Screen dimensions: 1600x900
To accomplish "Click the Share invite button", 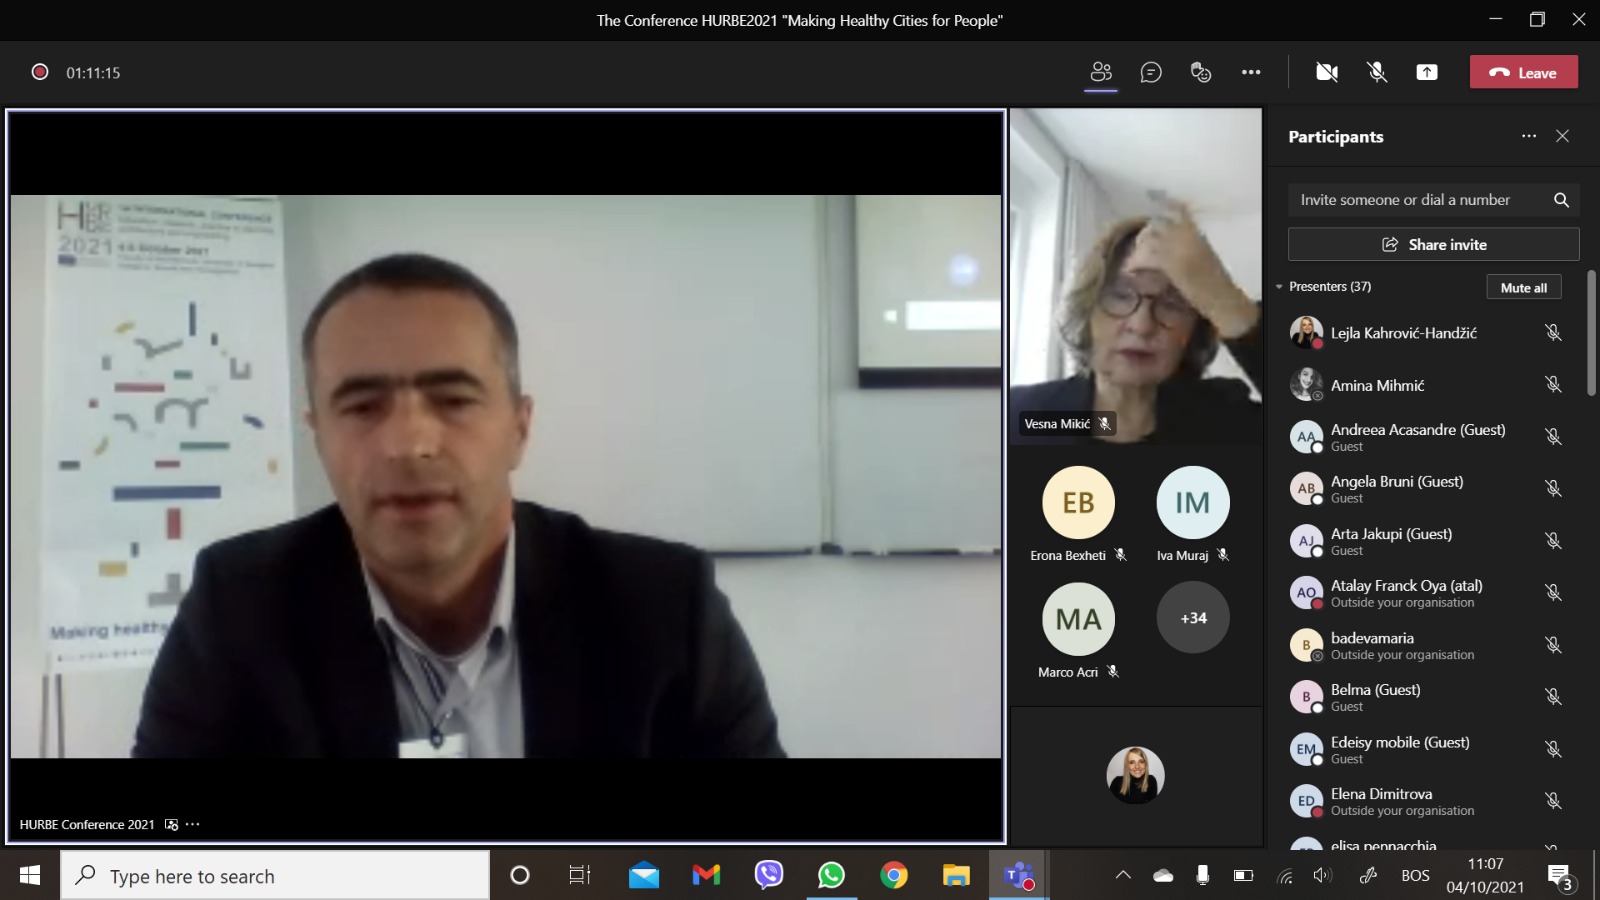I will (x=1433, y=244).
